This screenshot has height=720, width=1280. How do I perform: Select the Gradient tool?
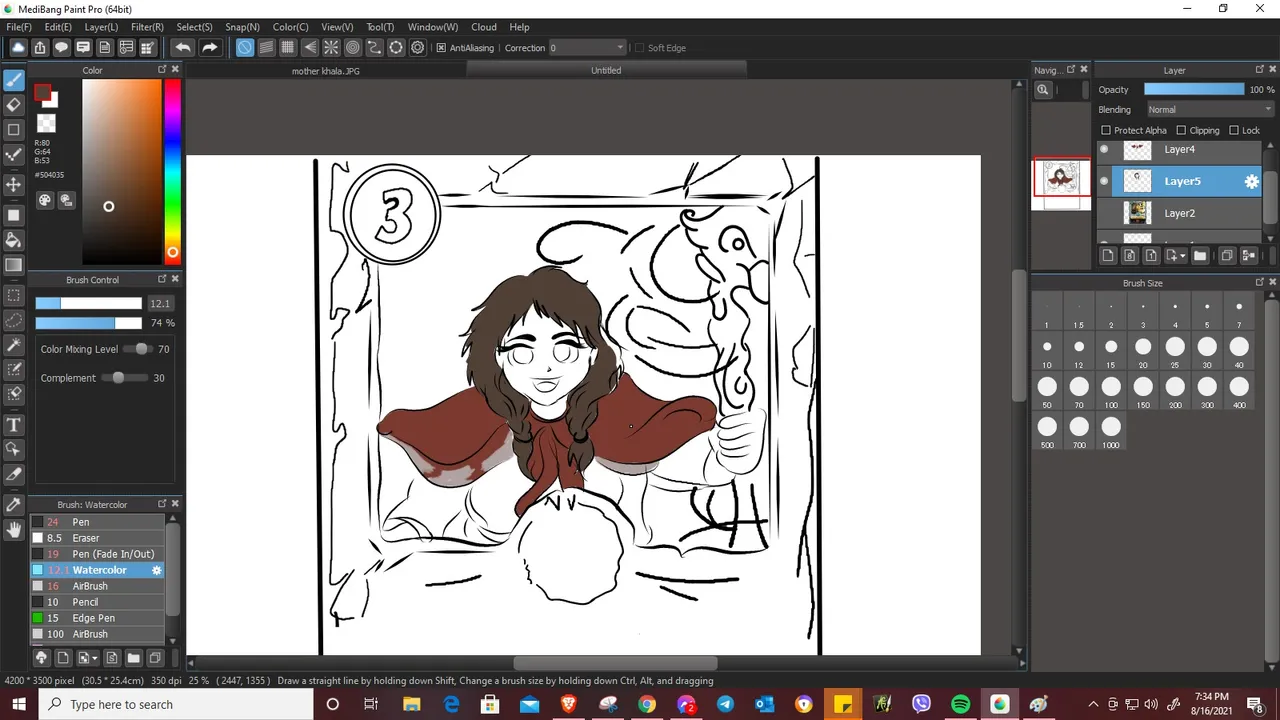14,265
